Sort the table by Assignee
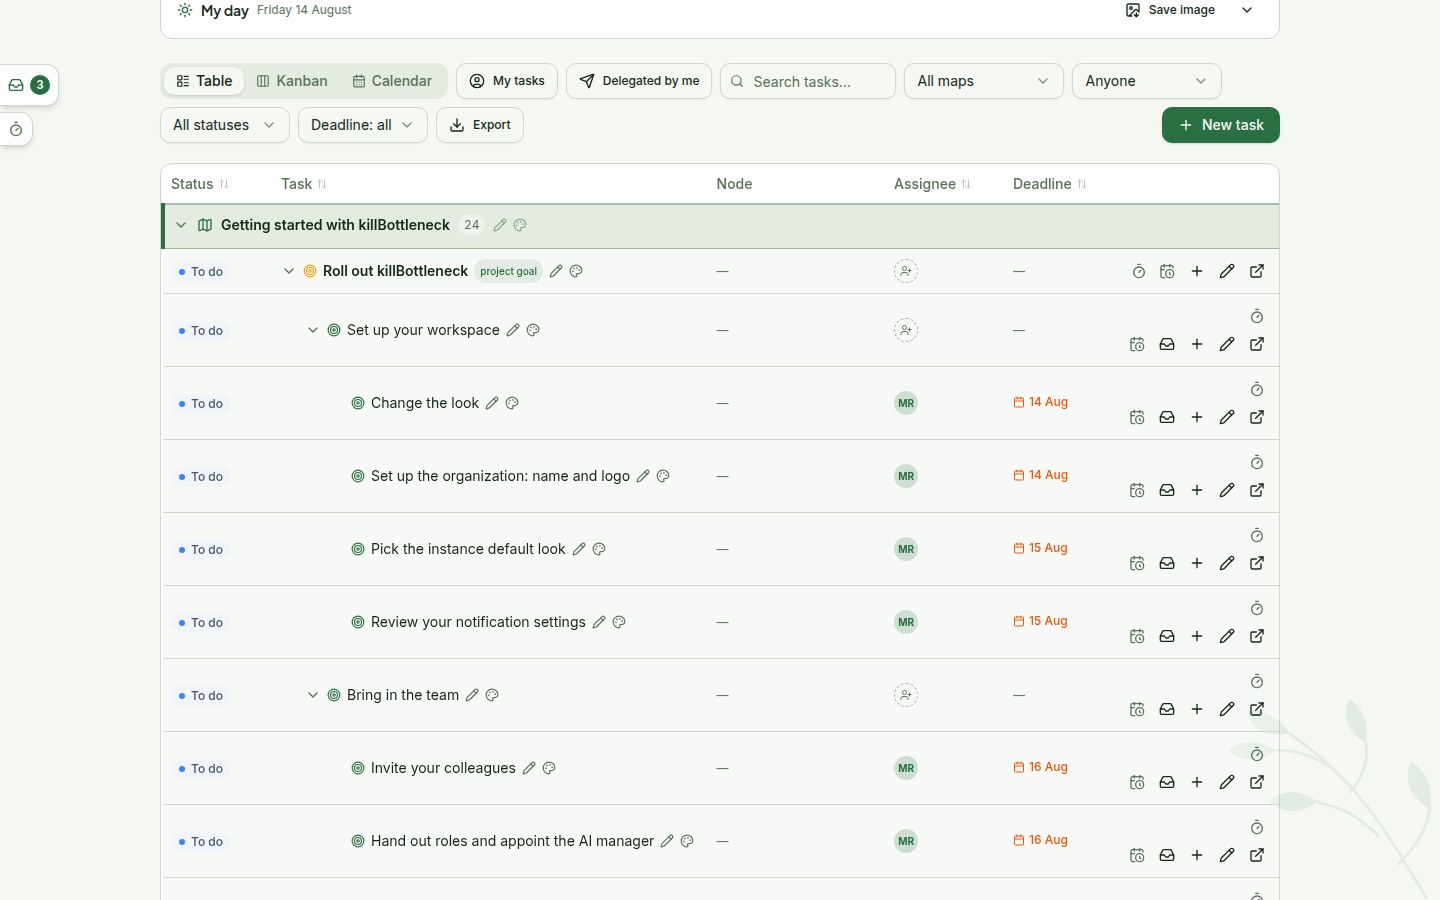The height and width of the screenshot is (900, 1440). (x=933, y=184)
